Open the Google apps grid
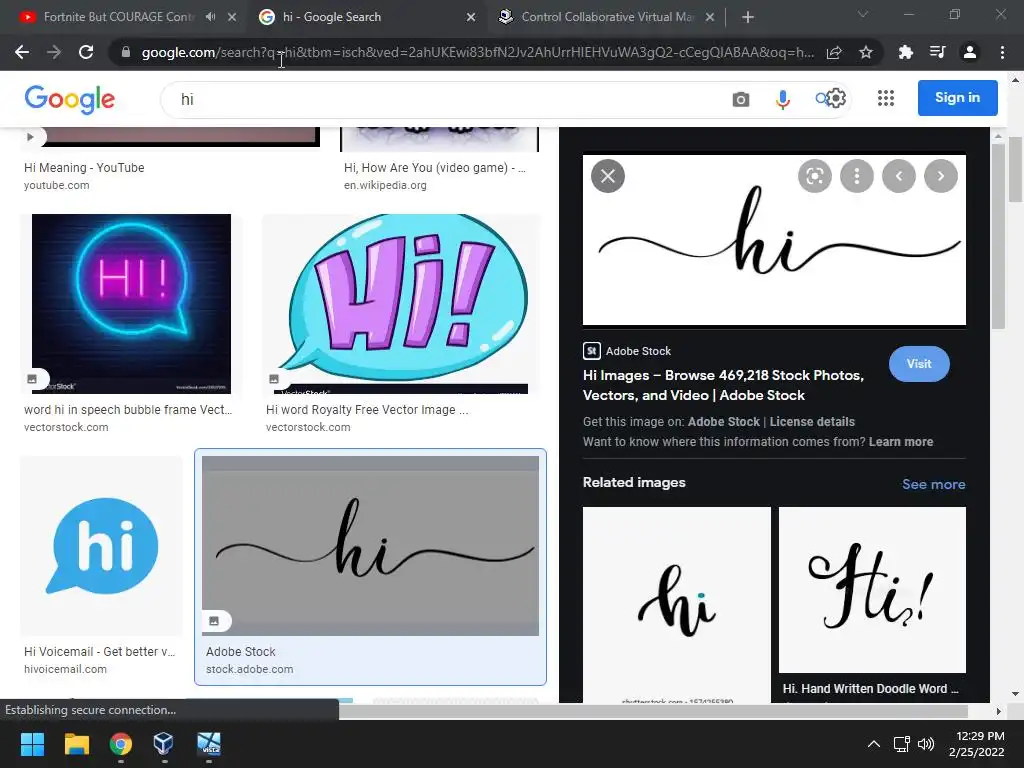Image resolution: width=1024 pixels, height=768 pixels. (886, 99)
